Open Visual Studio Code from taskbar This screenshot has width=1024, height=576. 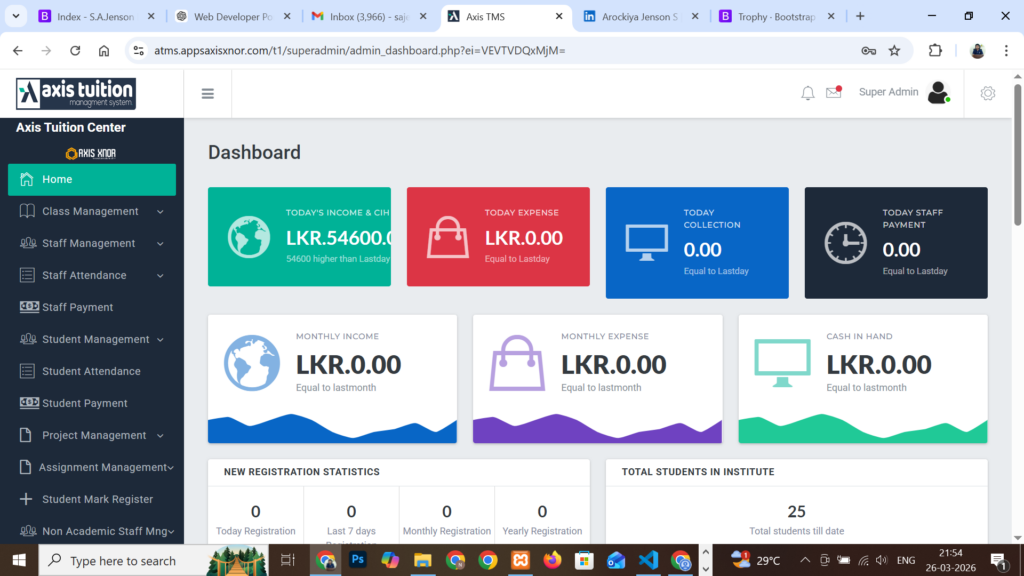[648, 560]
